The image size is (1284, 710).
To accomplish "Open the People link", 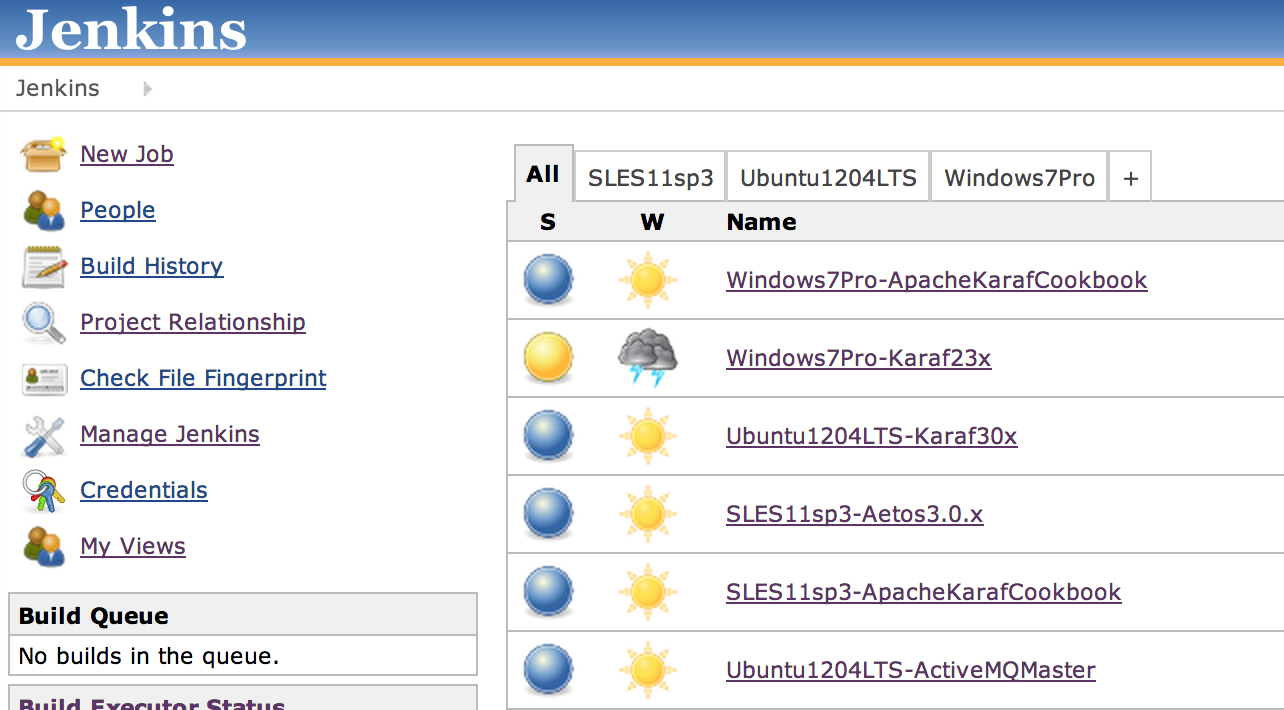I will (118, 210).
